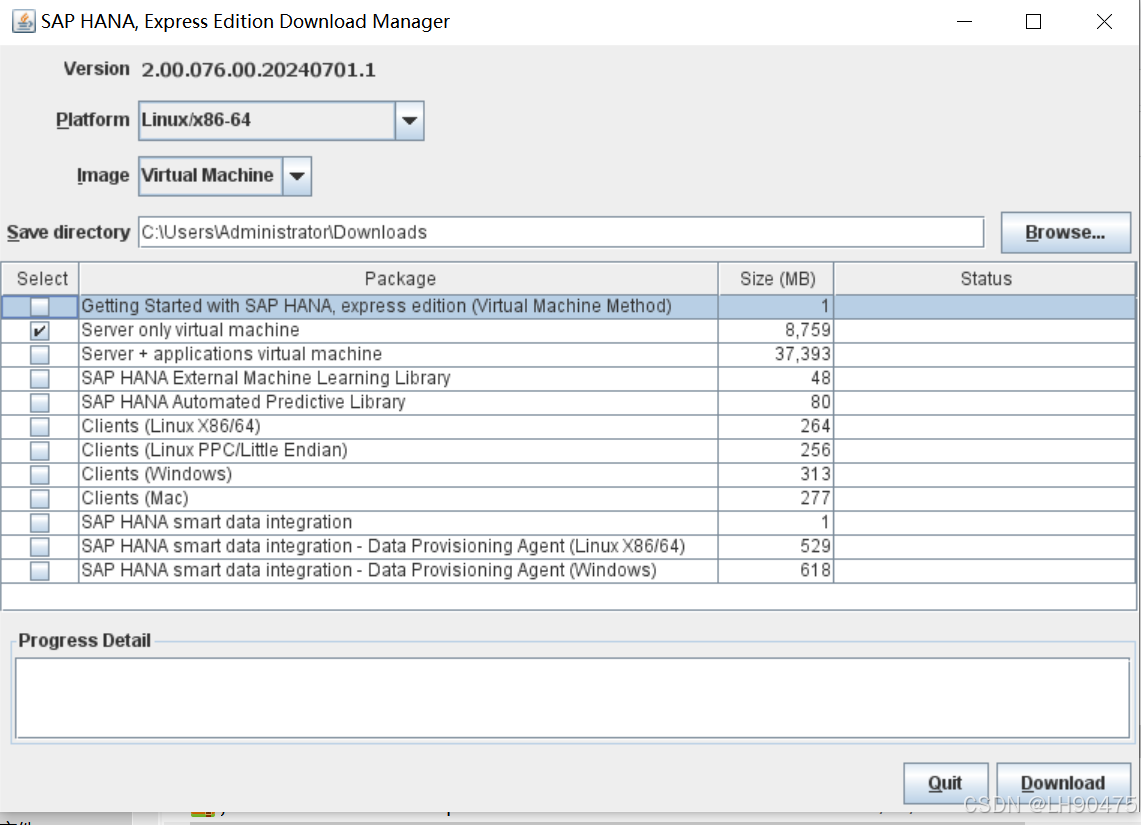
Task: Click the Browse... button
Action: [x=1065, y=233]
